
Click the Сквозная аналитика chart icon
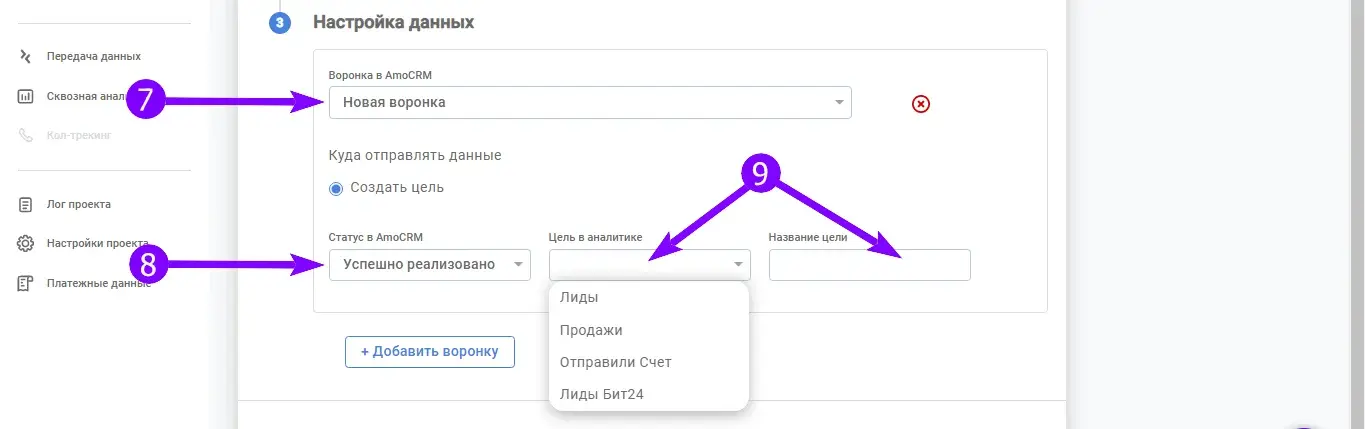click(x=26, y=97)
